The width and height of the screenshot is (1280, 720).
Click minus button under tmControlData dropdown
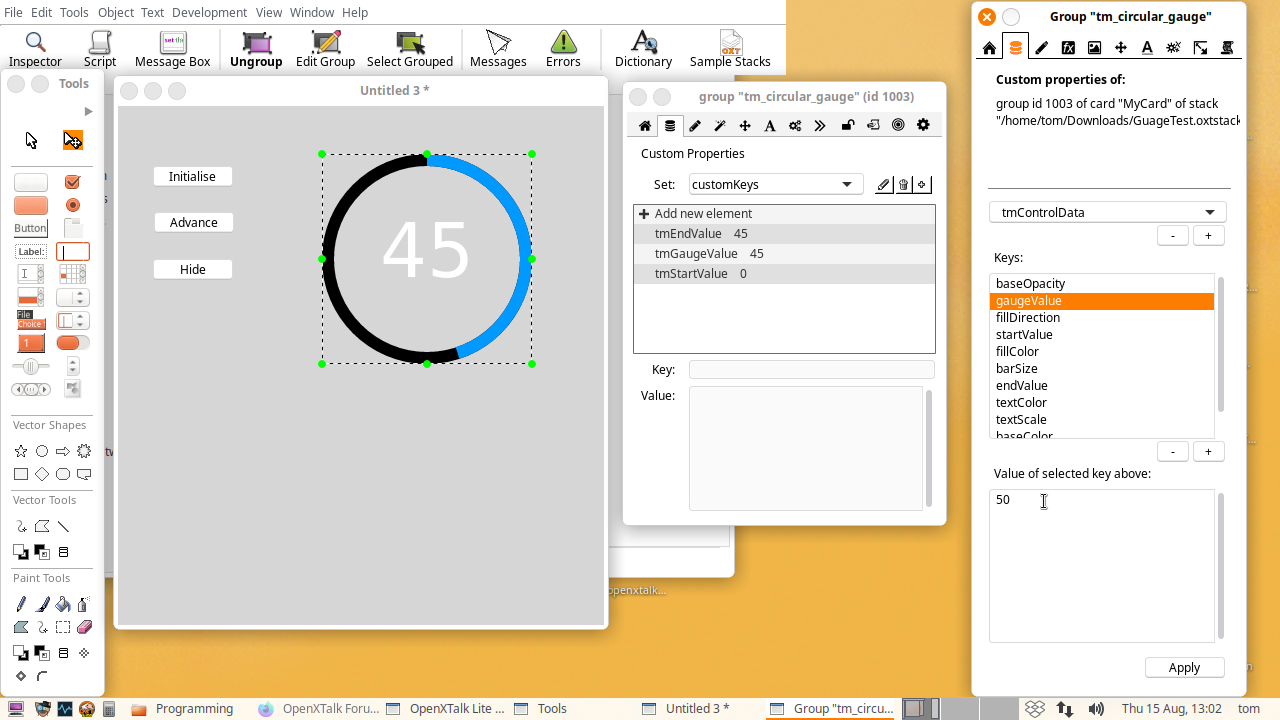tap(1172, 235)
